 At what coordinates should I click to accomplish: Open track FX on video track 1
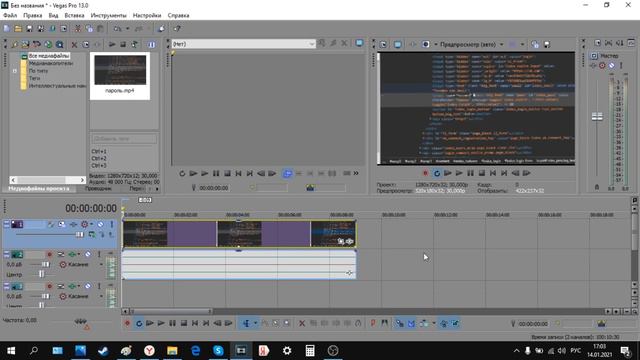pos(73,224)
